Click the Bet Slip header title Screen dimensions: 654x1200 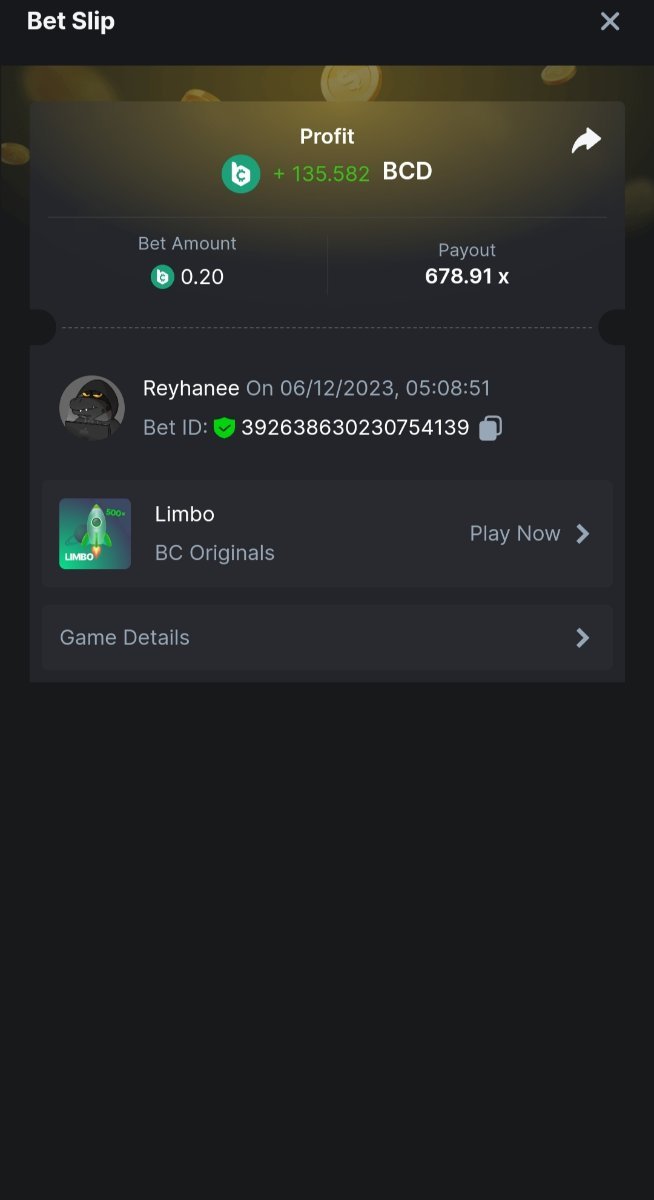click(71, 21)
